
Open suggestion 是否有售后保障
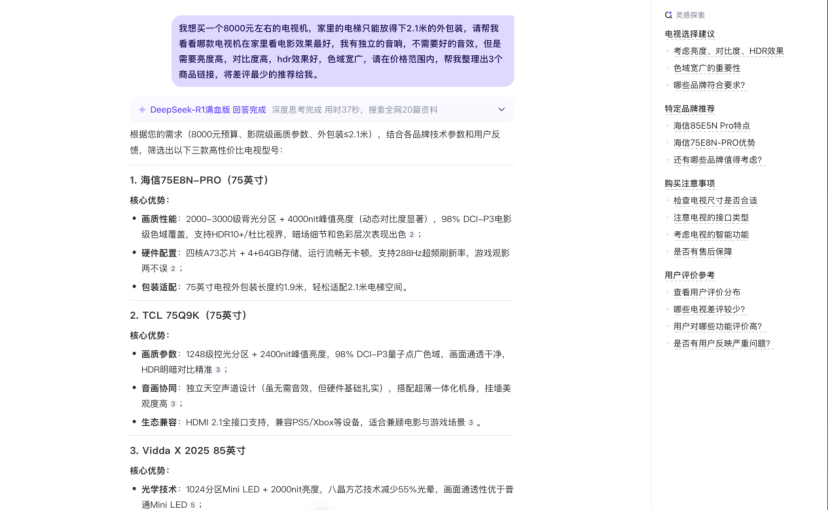tap(702, 252)
